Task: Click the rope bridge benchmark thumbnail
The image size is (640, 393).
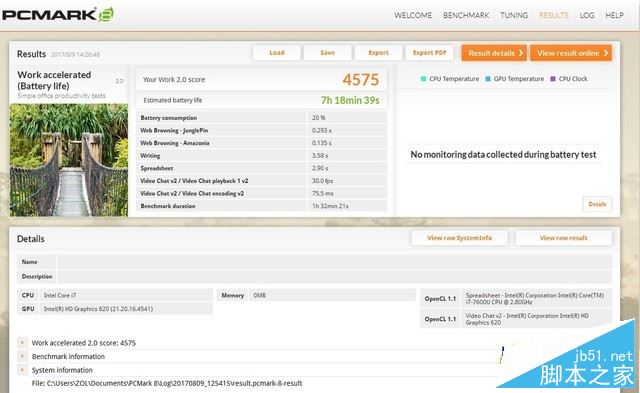Action: coord(69,160)
